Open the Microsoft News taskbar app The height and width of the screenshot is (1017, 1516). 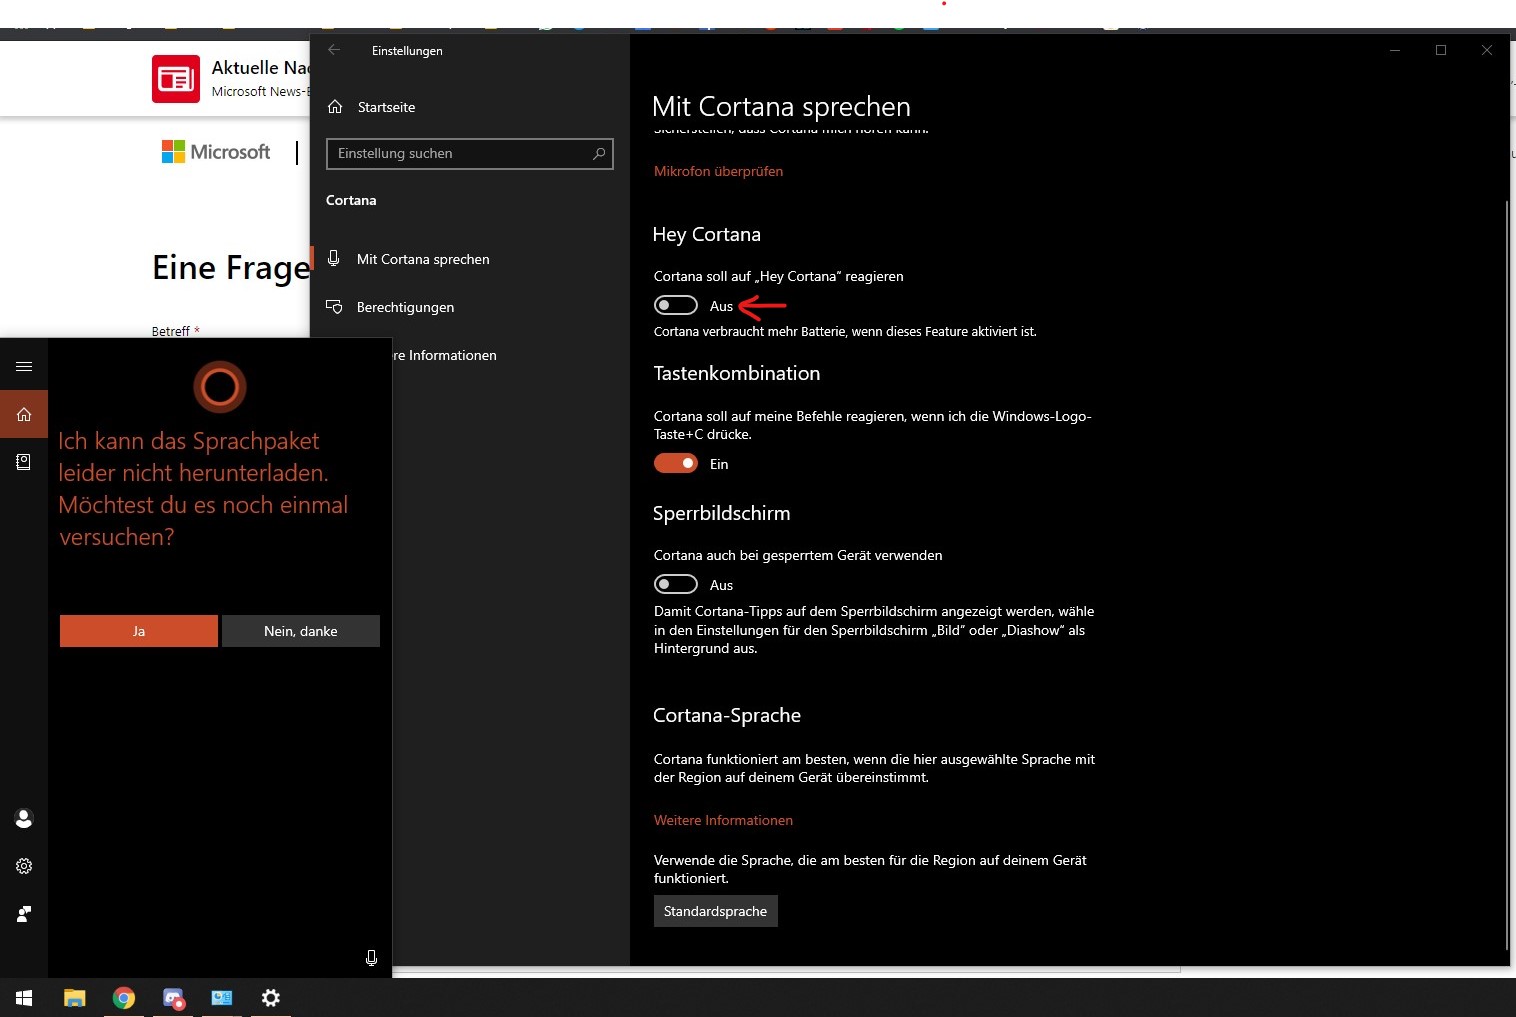coord(222,998)
